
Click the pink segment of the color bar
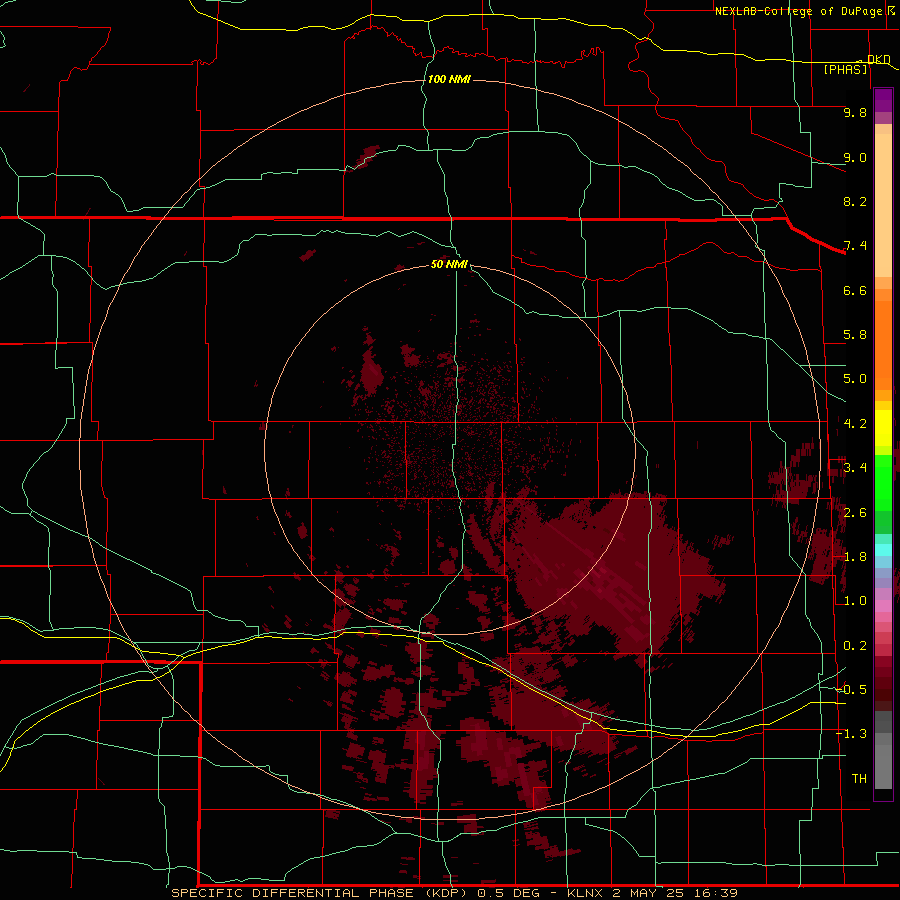coord(883,606)
